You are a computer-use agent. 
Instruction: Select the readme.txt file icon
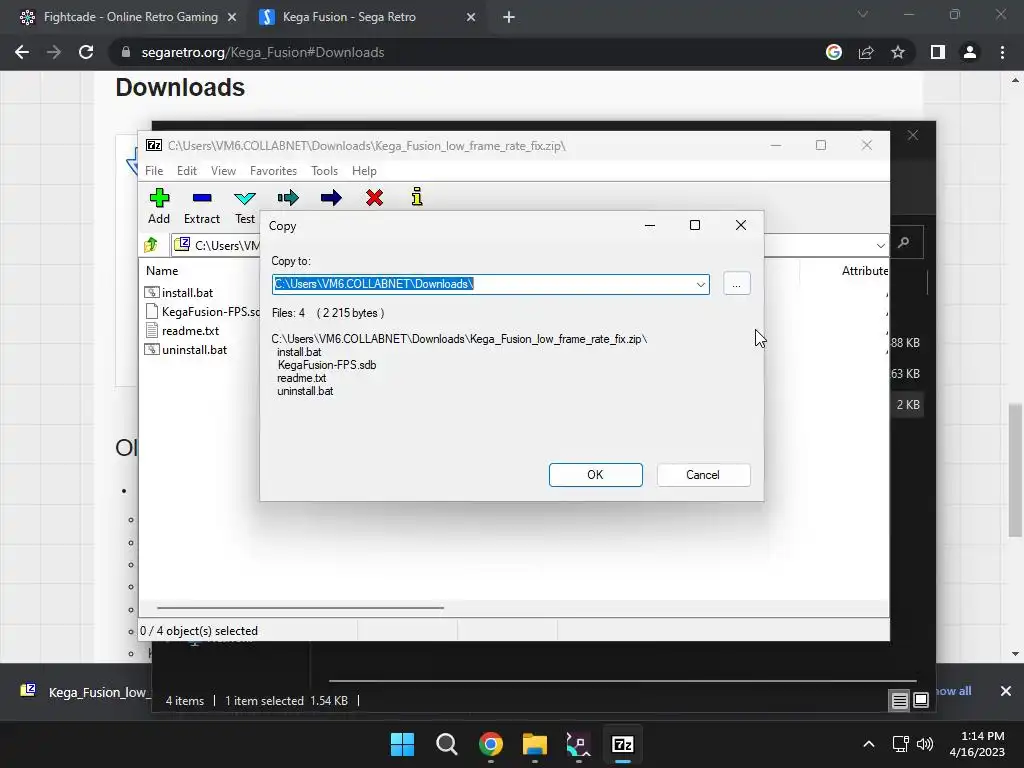click(152, 330)
